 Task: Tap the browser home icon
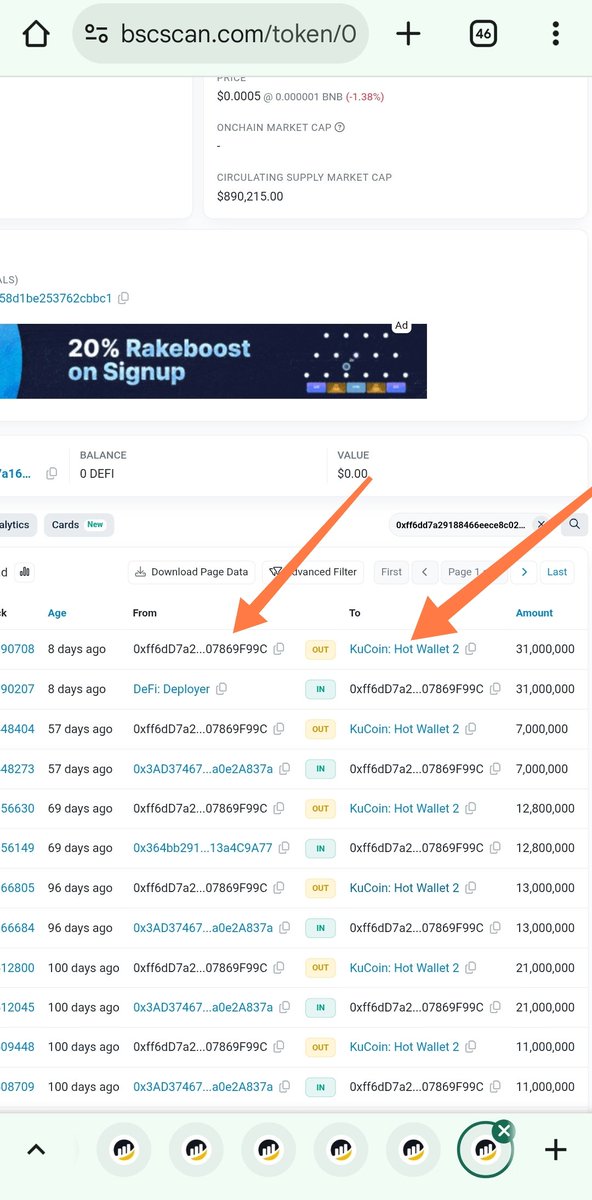click(x=36, y=34)
